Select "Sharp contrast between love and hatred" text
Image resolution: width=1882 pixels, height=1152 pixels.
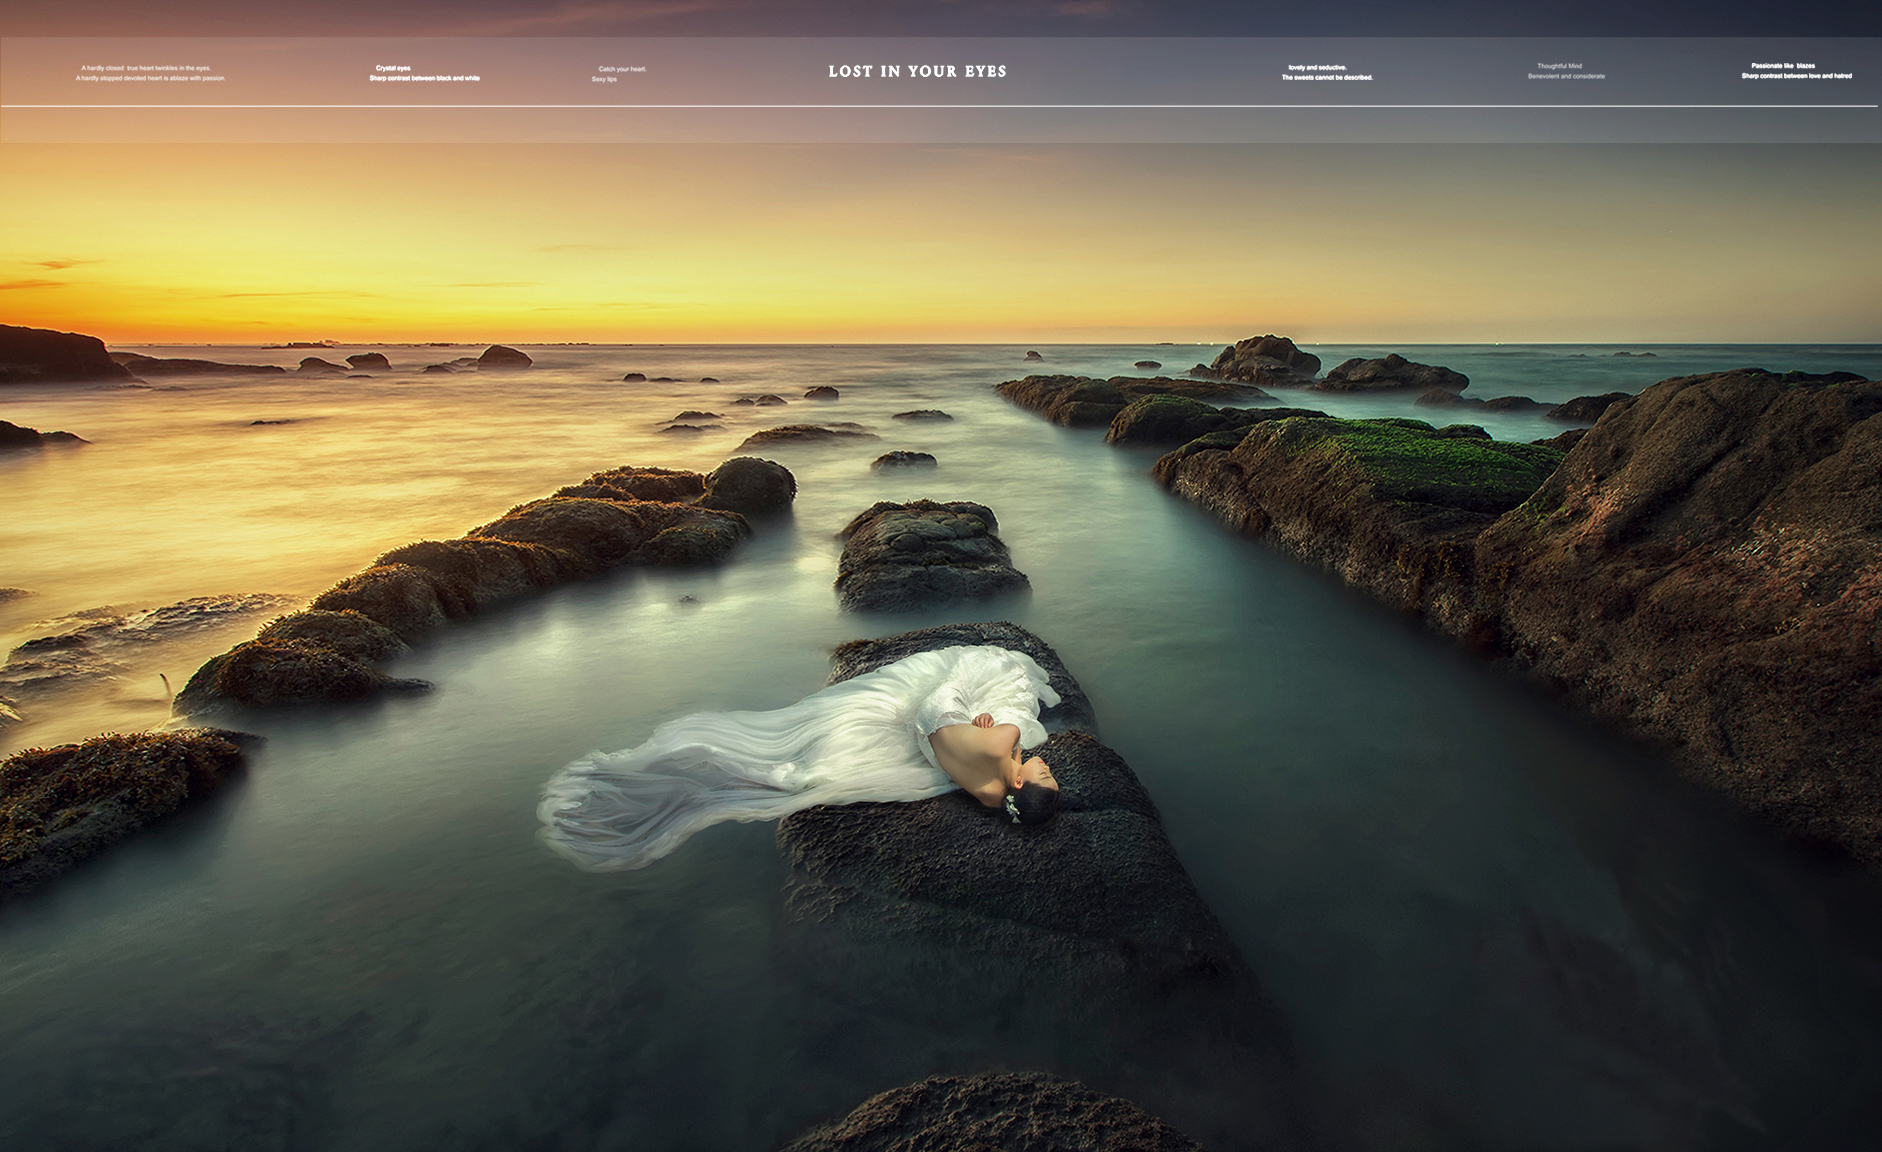click(x=1796, y=76)
